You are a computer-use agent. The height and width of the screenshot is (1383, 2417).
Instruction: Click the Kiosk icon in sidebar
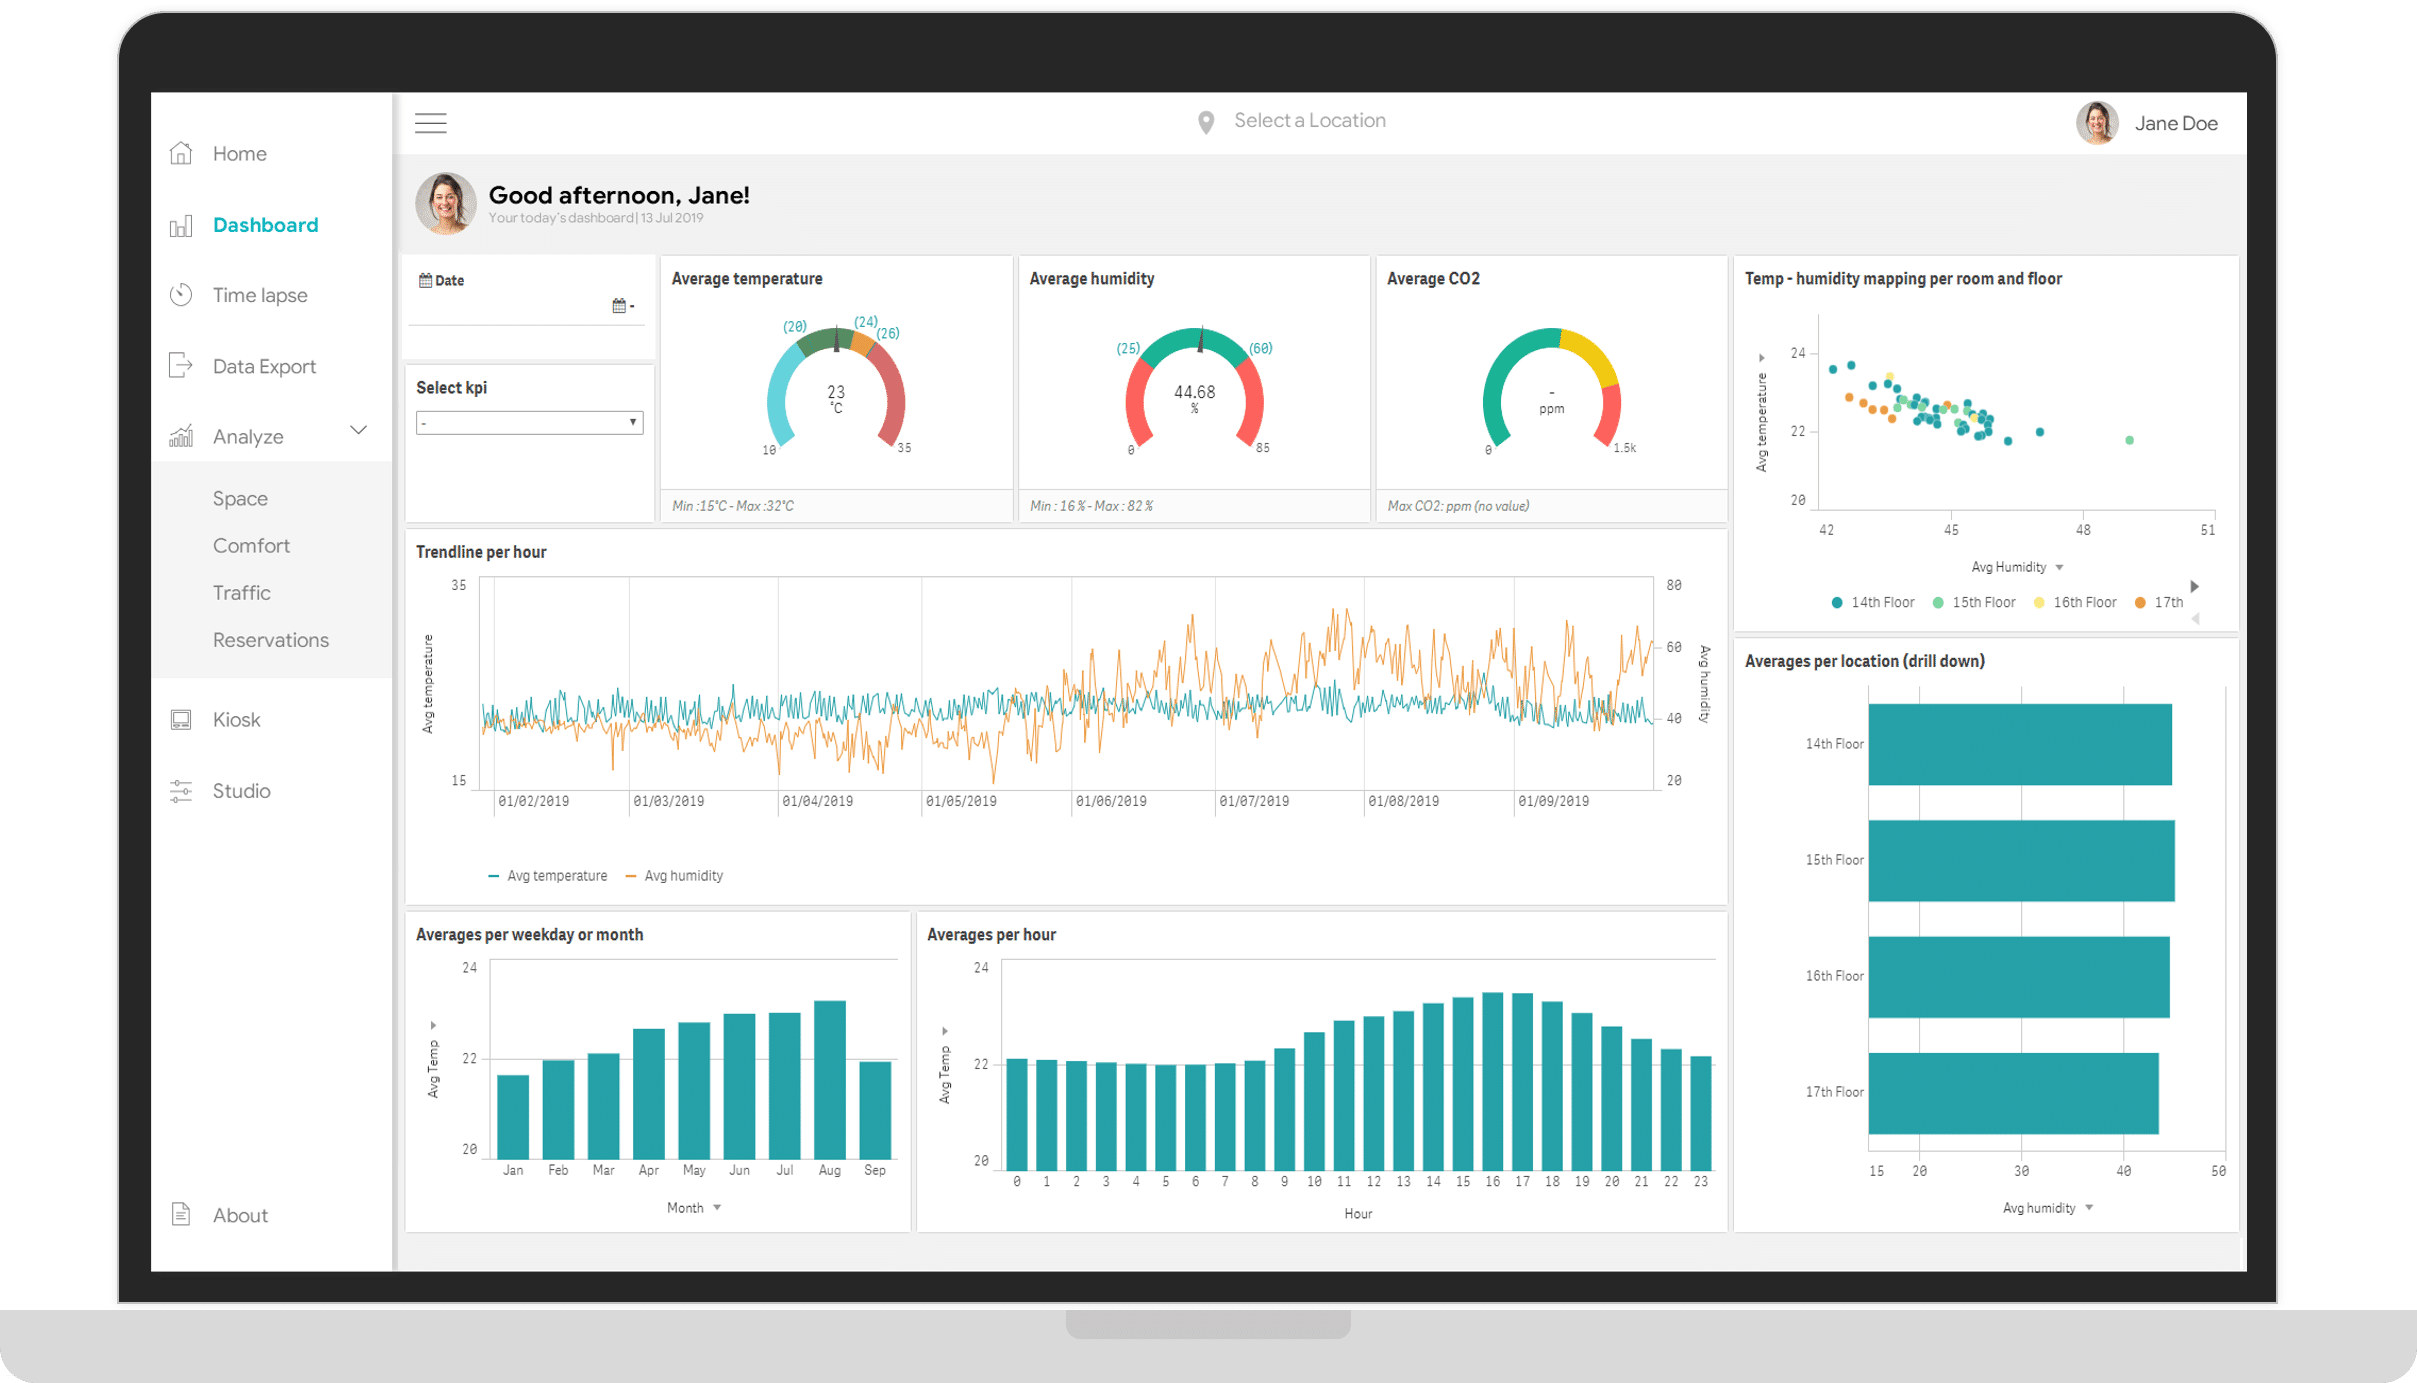179,717
